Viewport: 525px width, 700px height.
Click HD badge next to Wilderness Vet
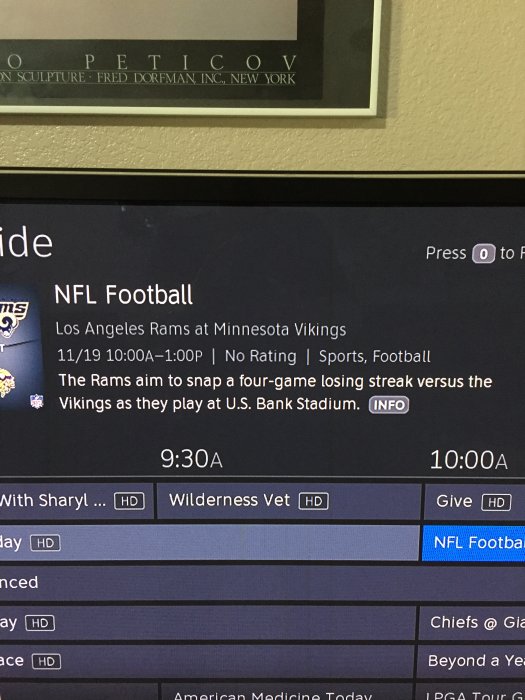[313, 501]
